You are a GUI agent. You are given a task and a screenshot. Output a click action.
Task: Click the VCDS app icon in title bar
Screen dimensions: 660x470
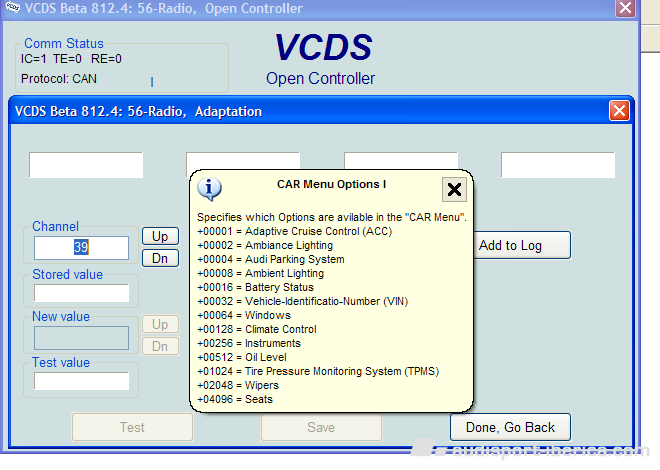(12, 7)
